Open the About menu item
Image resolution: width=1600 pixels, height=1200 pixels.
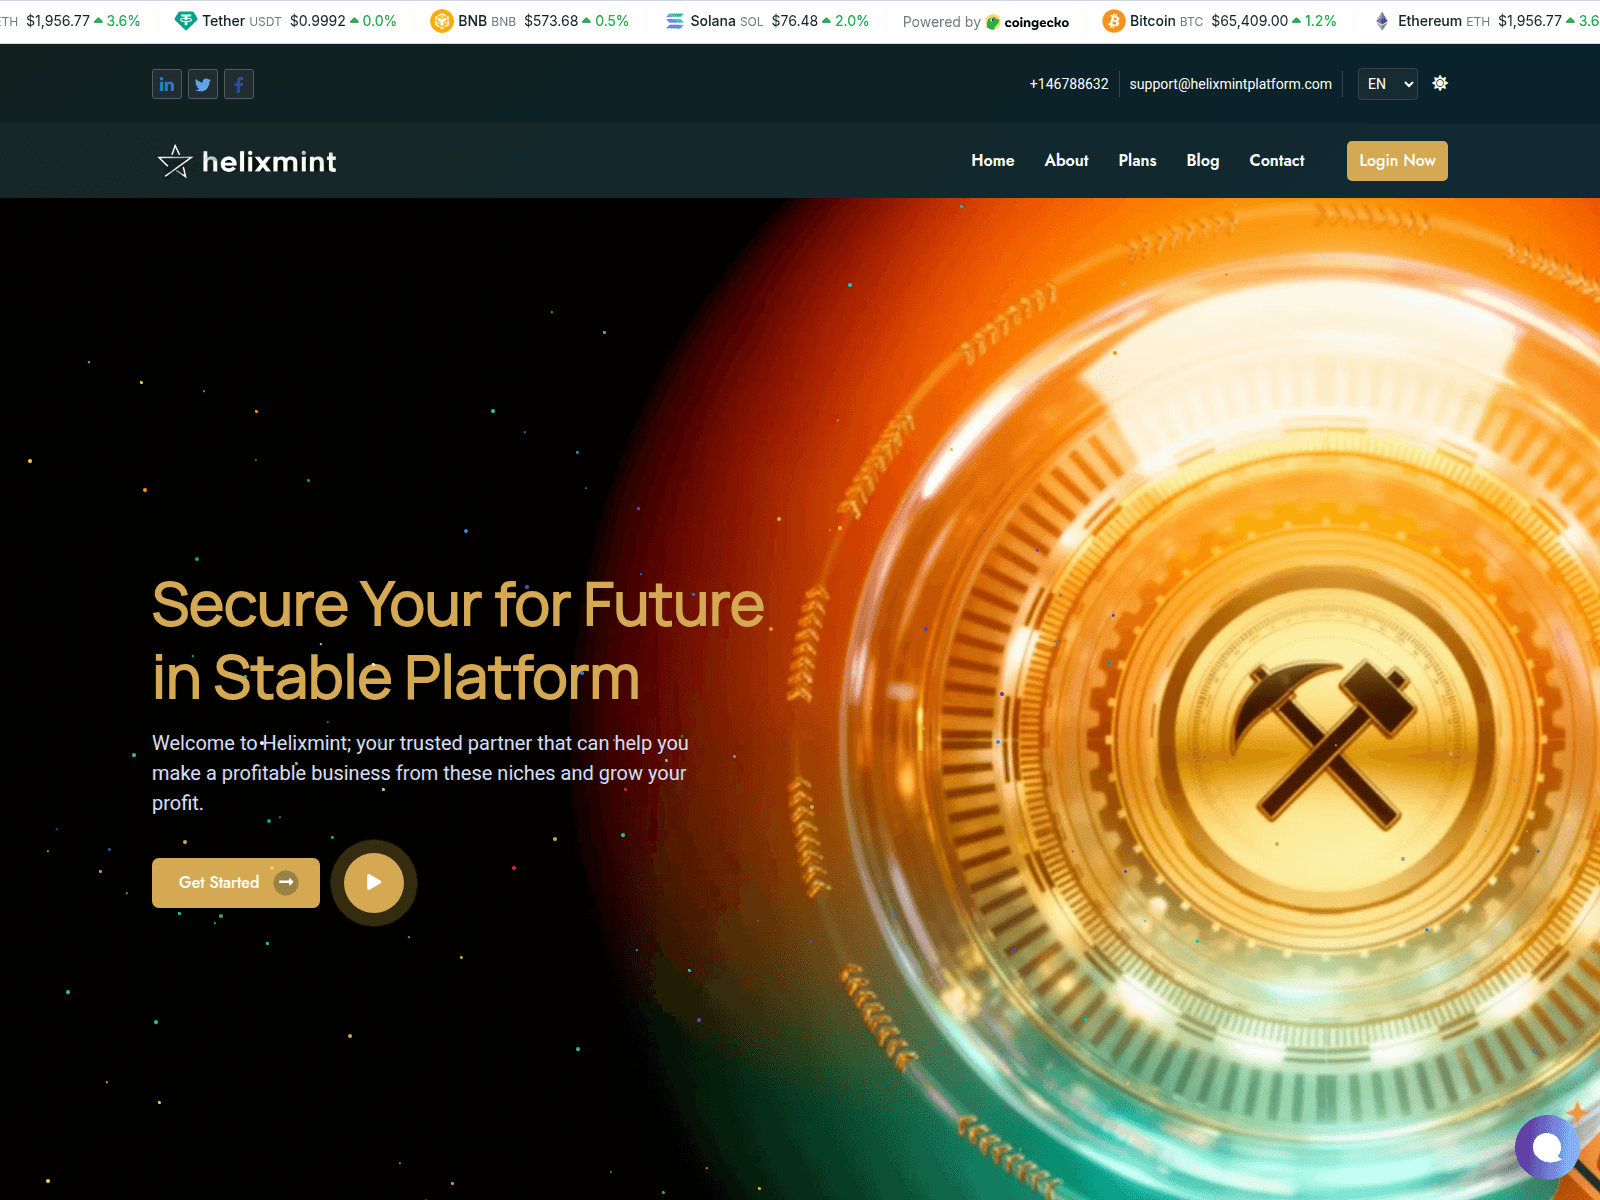[x=1067, y=160]
